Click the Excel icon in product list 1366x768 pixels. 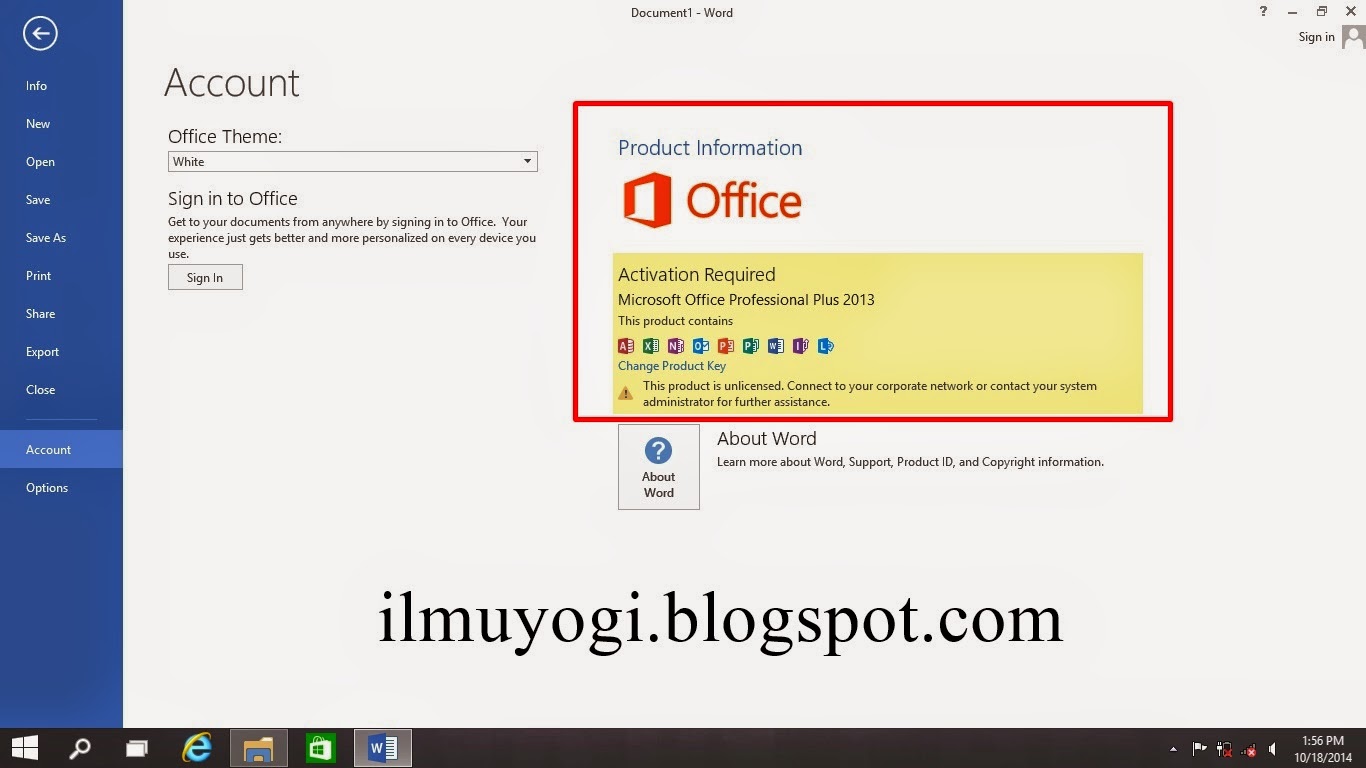click(651, 346)
